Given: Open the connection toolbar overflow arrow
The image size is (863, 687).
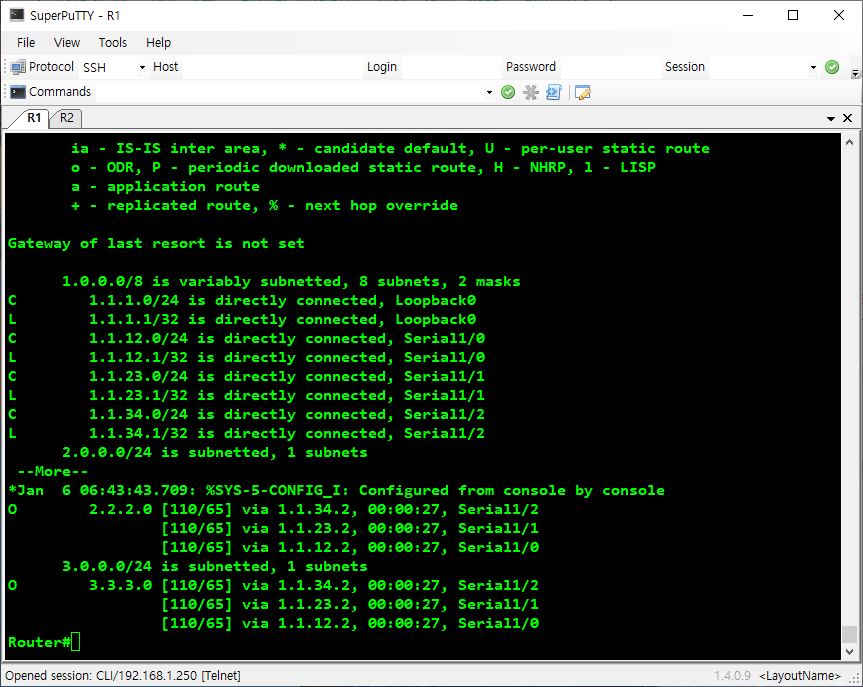Looking at the screenshot, I should click(x=855, y=72).
